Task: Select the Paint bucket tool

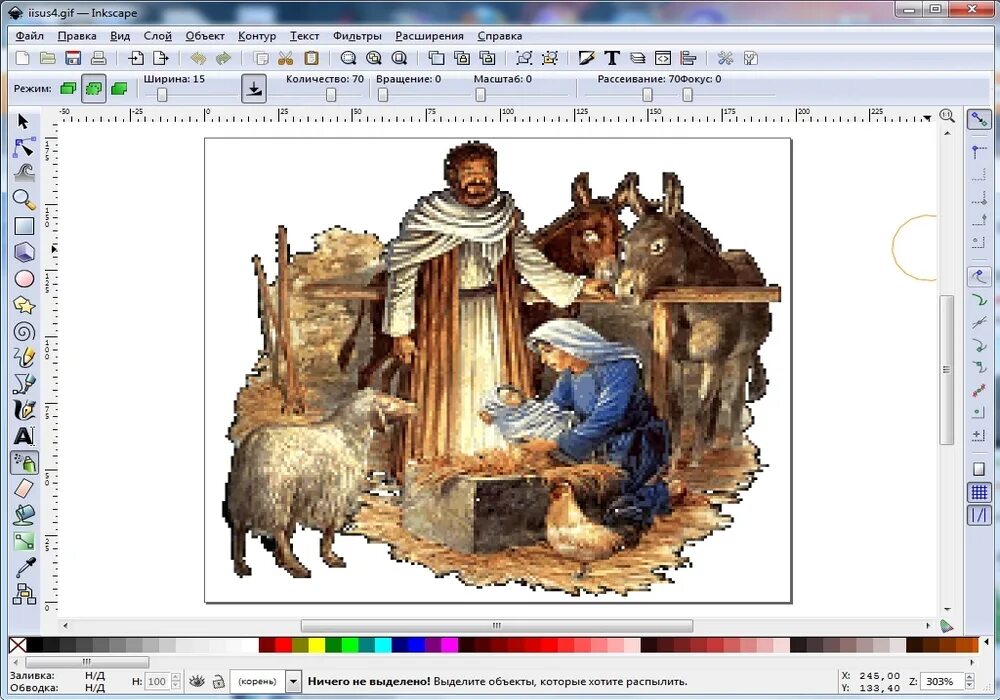Action: click(x=24, y=515)
